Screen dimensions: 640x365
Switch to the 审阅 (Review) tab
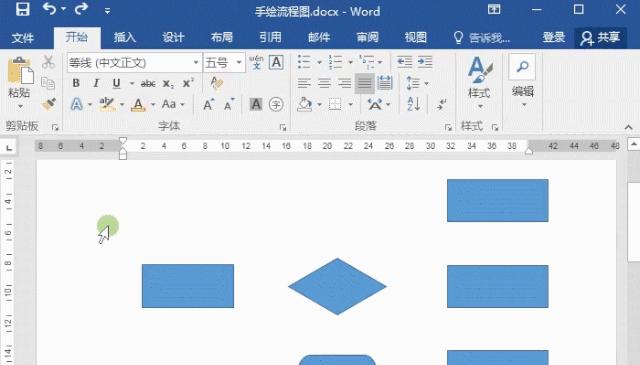[x=367, y=38]
